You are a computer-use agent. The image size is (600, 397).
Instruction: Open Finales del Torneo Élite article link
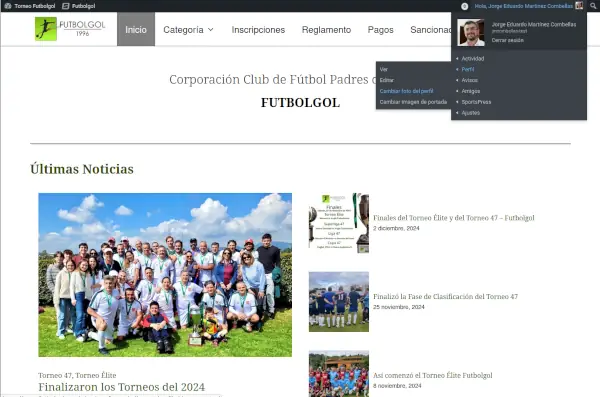pyautogui.click(x=454, y=218)
